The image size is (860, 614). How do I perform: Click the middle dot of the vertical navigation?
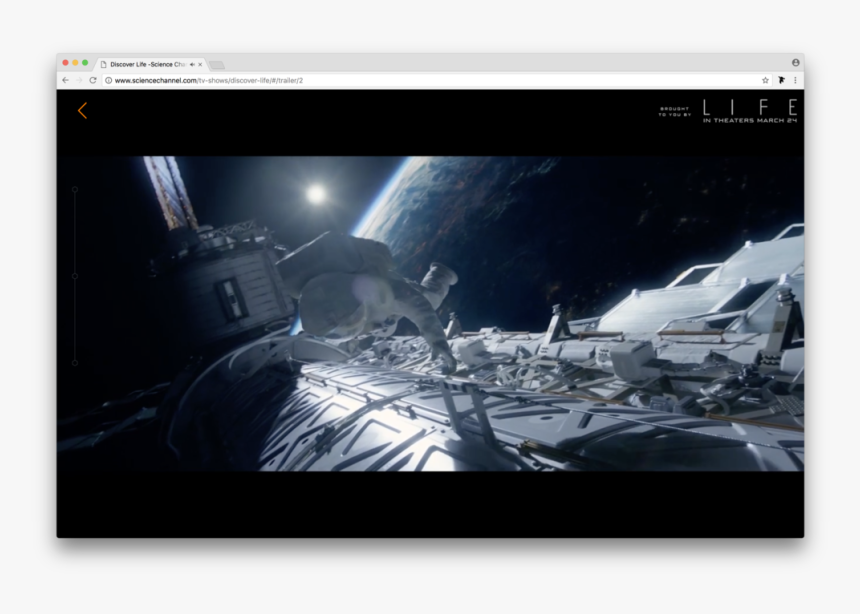pos(75,276)
